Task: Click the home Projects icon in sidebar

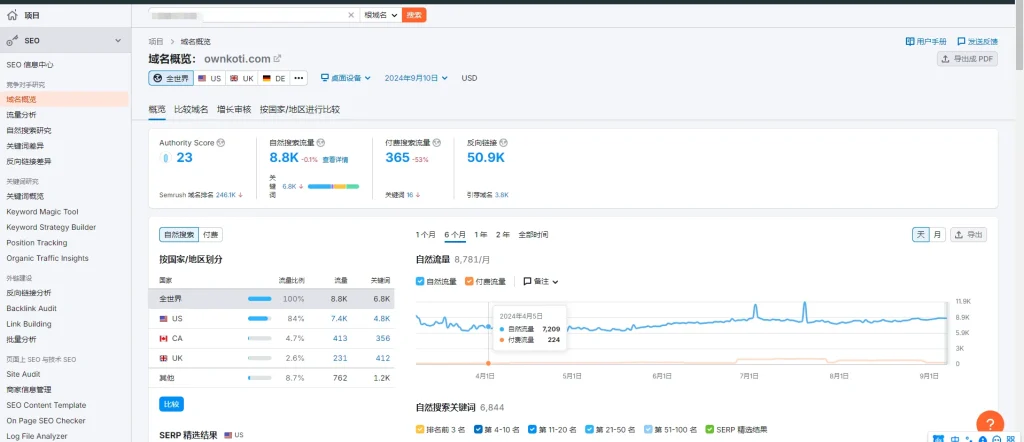Action: point(12,16)
